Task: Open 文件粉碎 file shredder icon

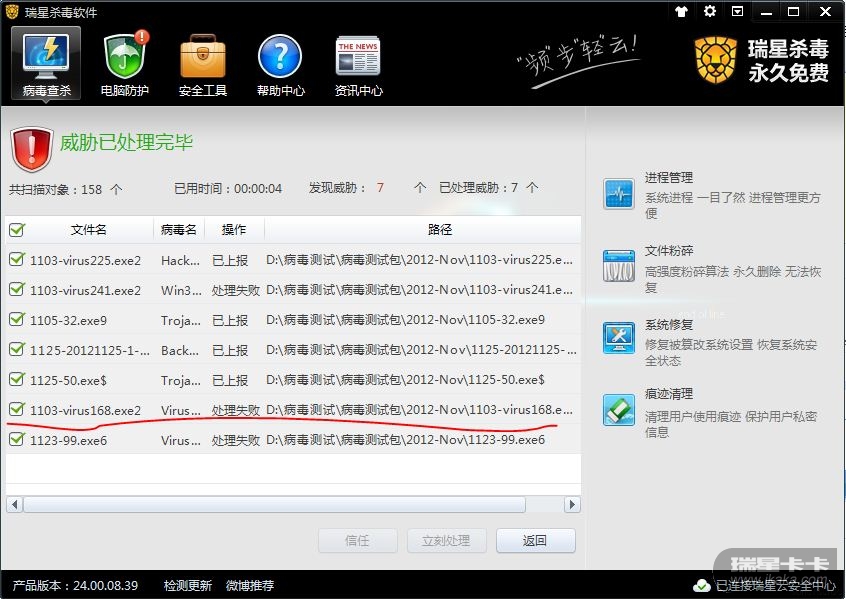Action: [x=619, y=267]
